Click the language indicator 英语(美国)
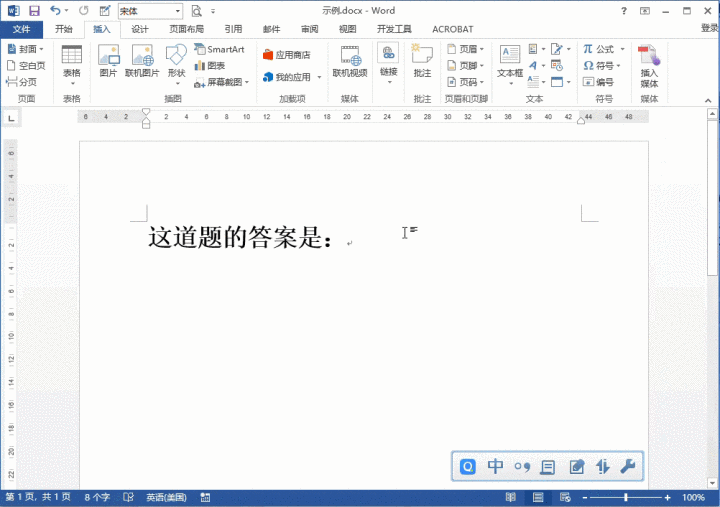 click(x=166, y=497)
